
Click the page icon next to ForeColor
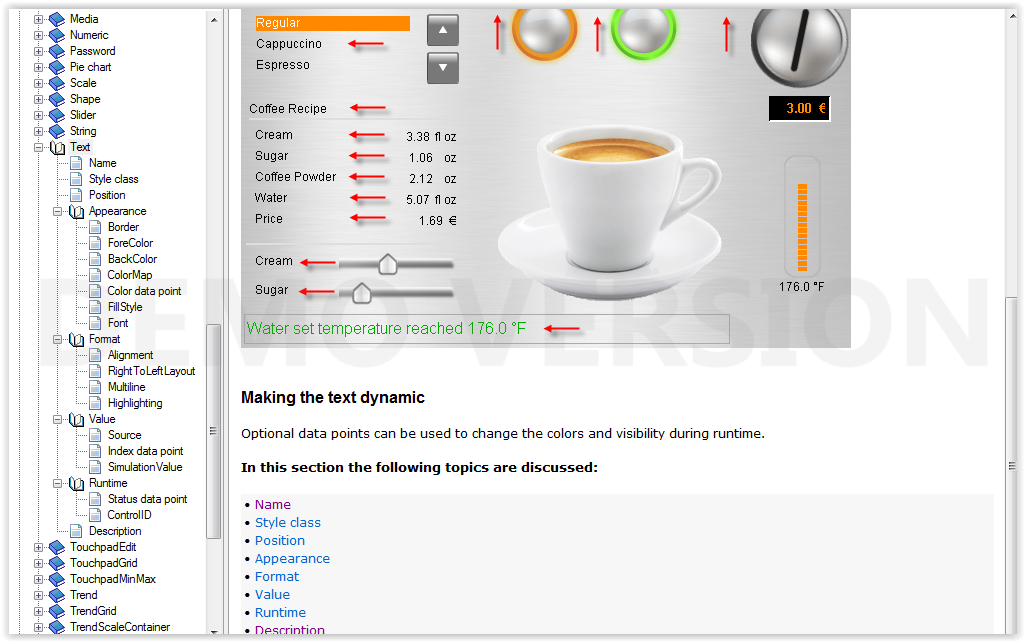click(94, 243)
